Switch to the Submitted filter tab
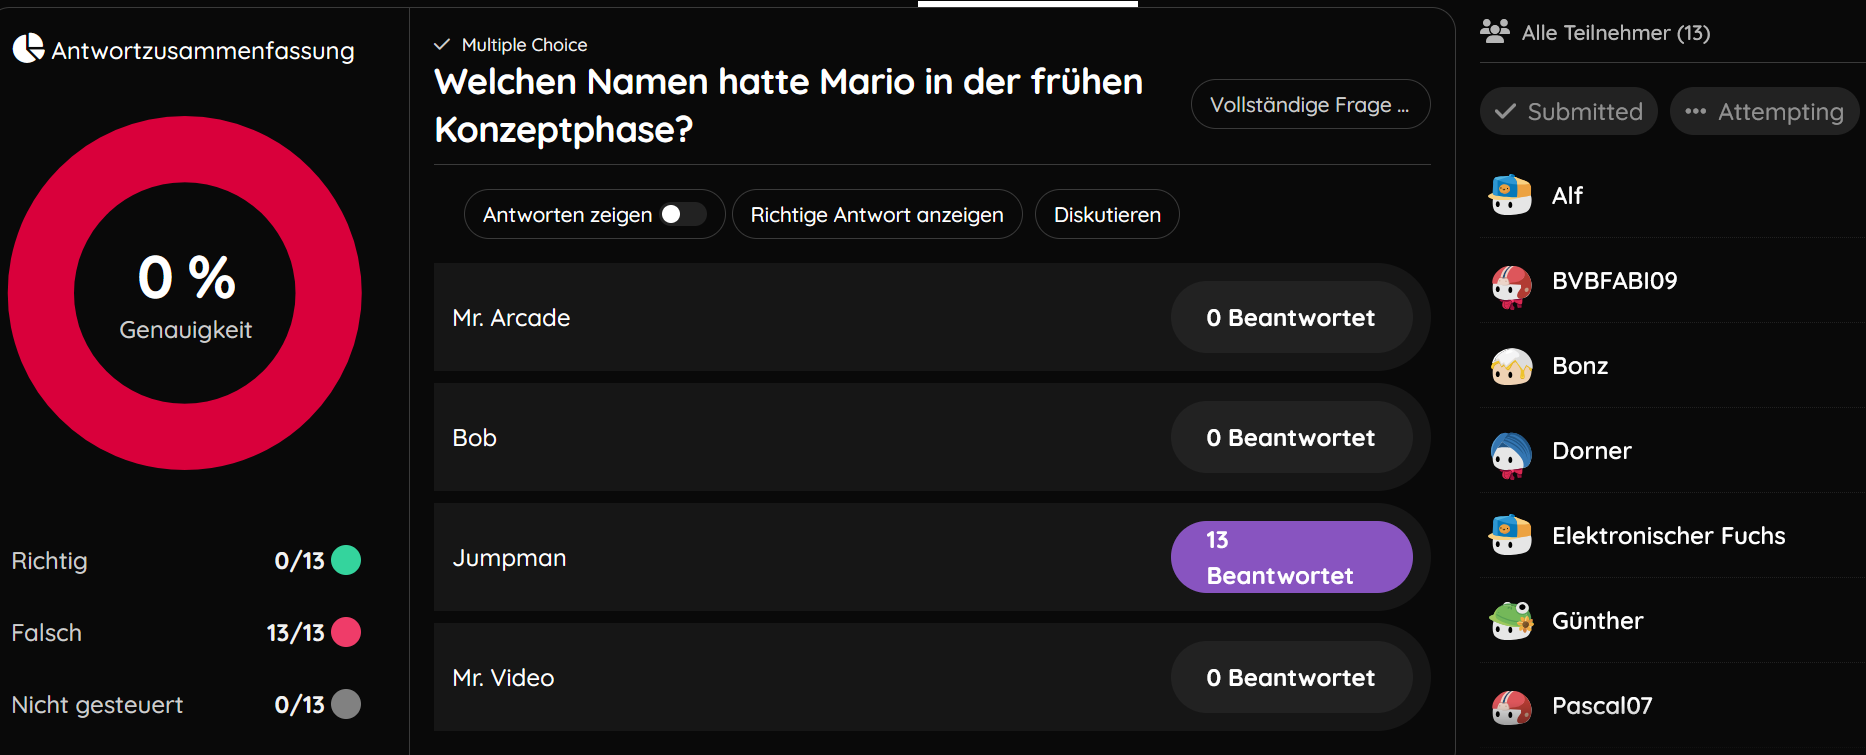The image size is (1866, 755). tap(1569, 111)
